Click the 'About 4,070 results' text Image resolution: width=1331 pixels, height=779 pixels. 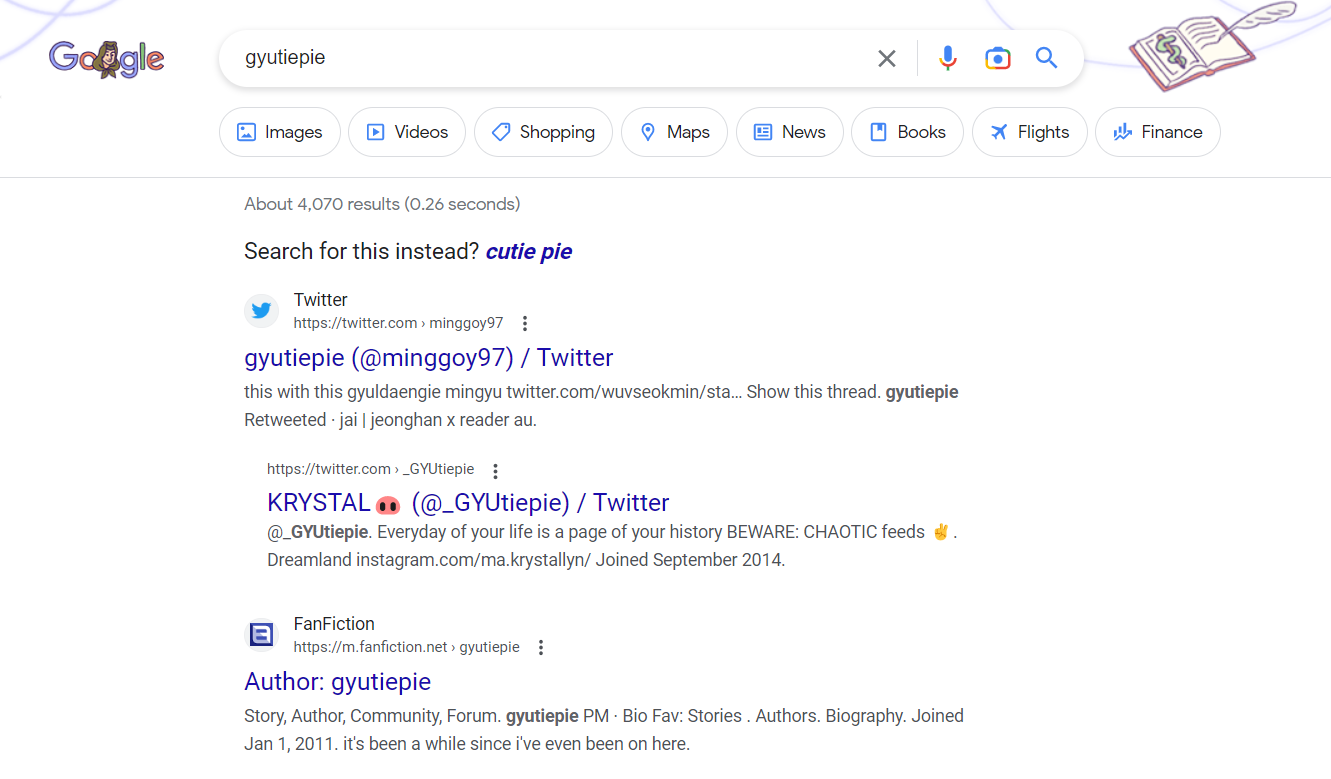(x=382, y=204)
